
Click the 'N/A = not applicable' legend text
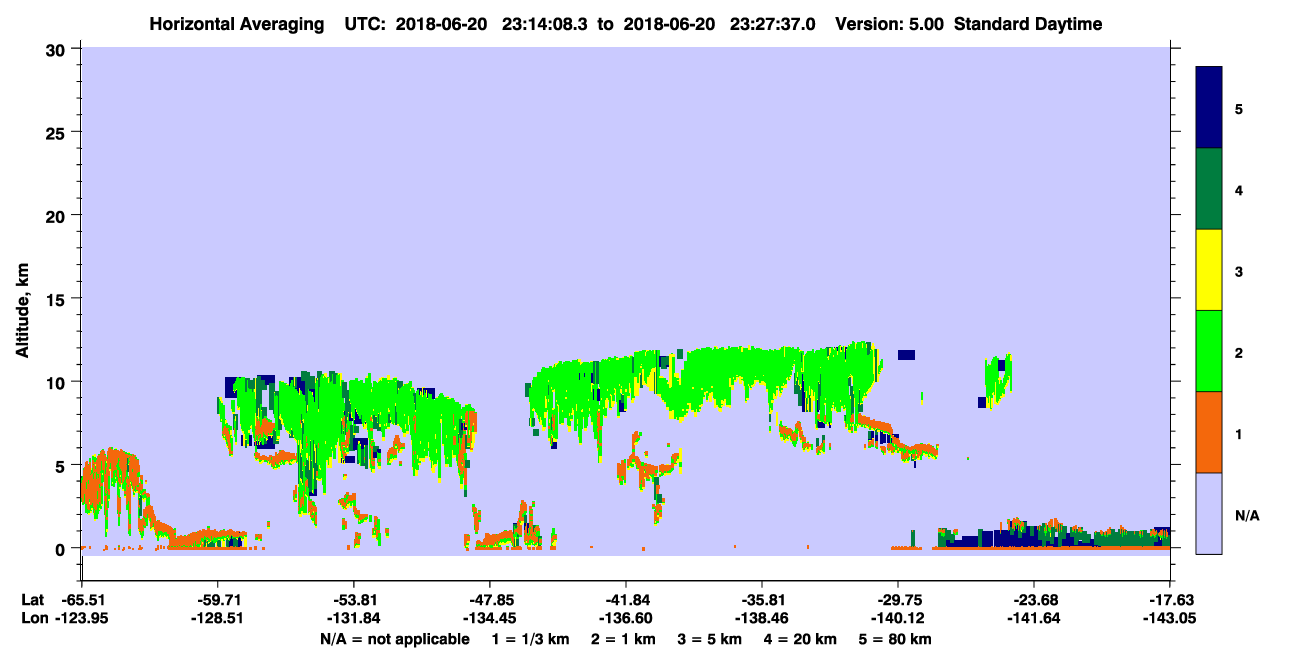point(394,639)
